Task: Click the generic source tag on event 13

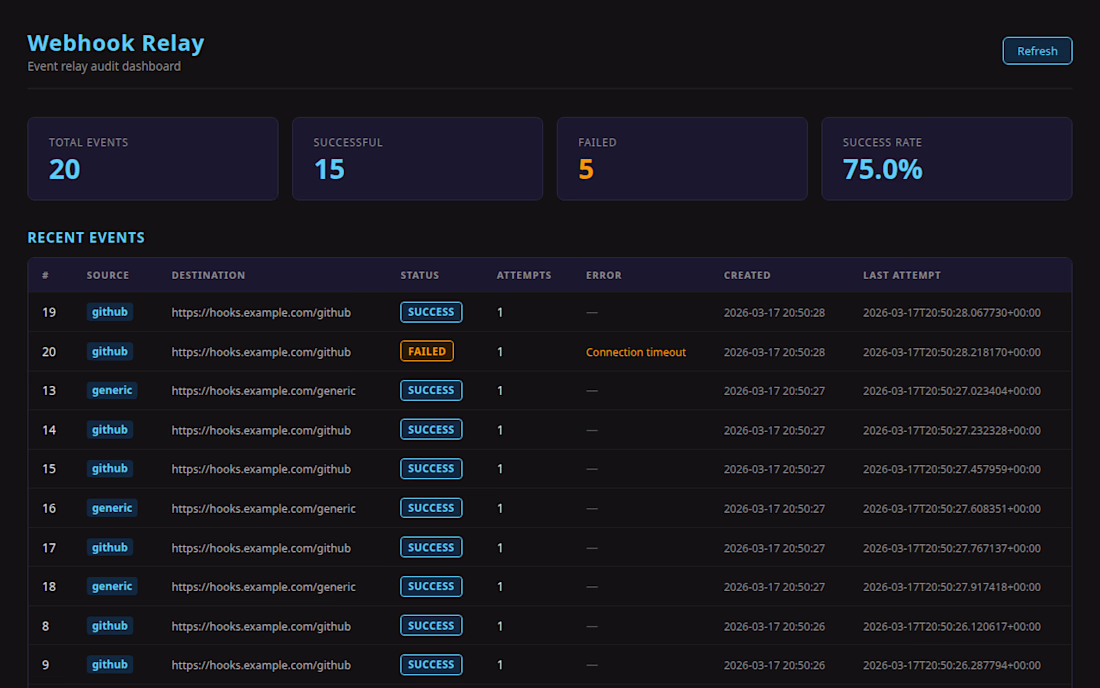Action: [x=111, y=390]
